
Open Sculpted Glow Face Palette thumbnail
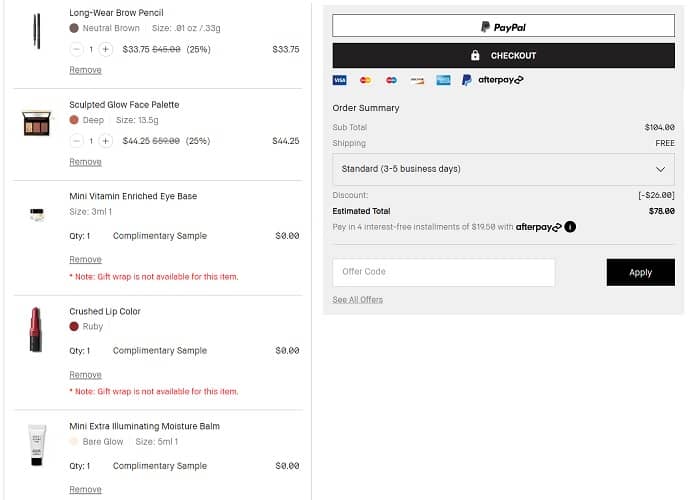click(35, 123)
